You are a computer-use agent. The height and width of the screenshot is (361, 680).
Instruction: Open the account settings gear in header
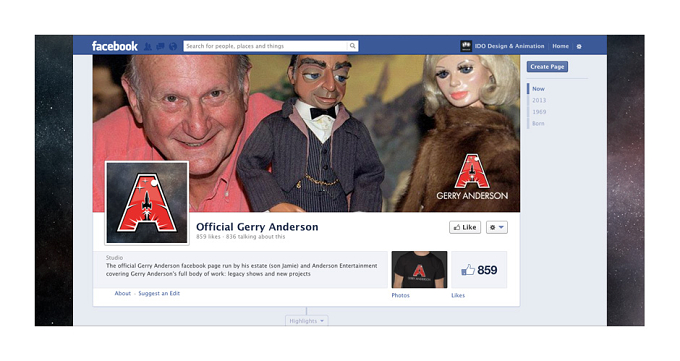(x=579, y=46)
